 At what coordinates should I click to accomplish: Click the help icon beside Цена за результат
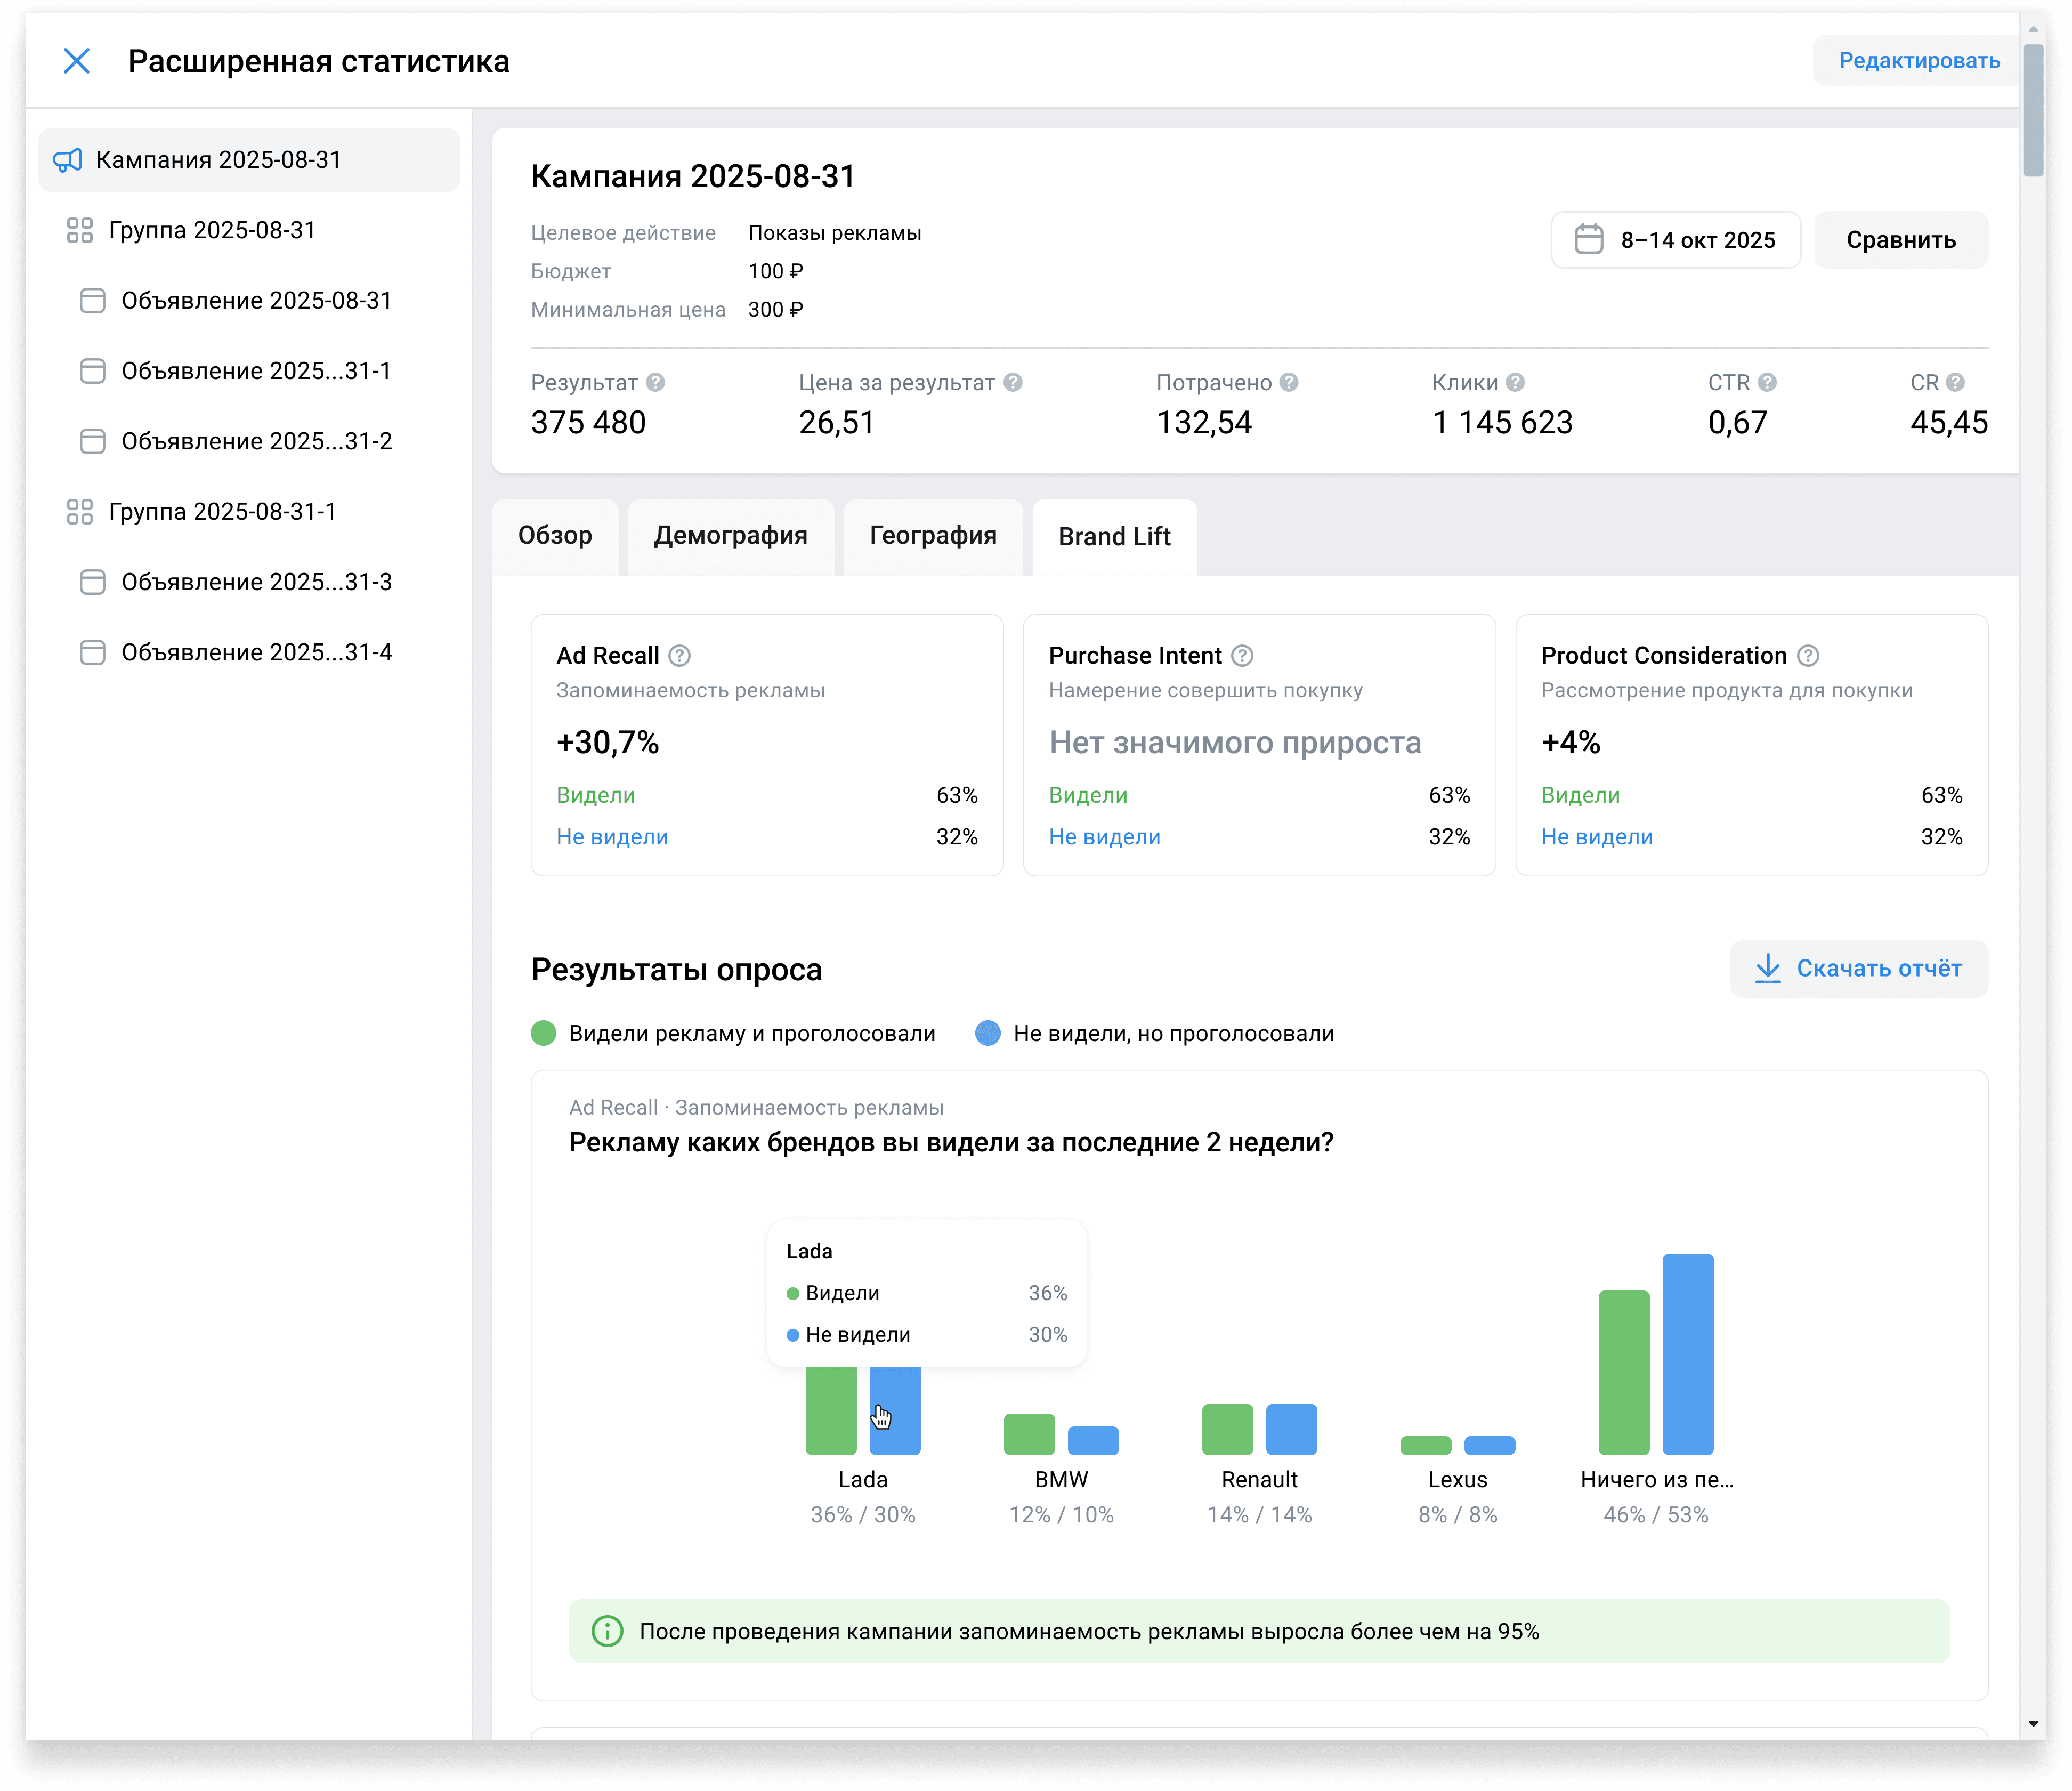(x=1012, y=382)
